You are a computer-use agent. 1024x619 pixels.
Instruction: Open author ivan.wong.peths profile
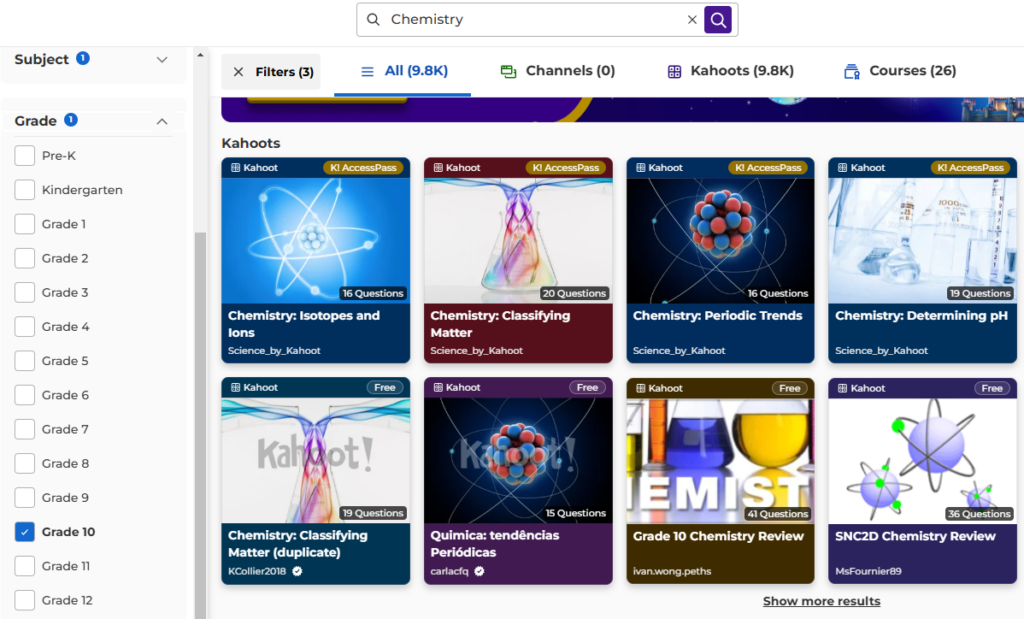coord(672,571)
